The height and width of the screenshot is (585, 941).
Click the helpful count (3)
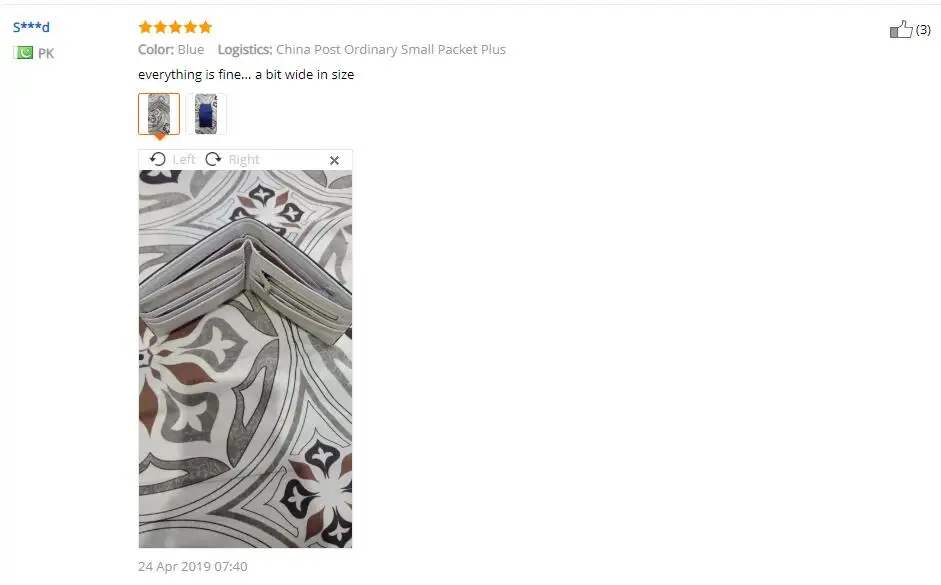coord(923,29)
